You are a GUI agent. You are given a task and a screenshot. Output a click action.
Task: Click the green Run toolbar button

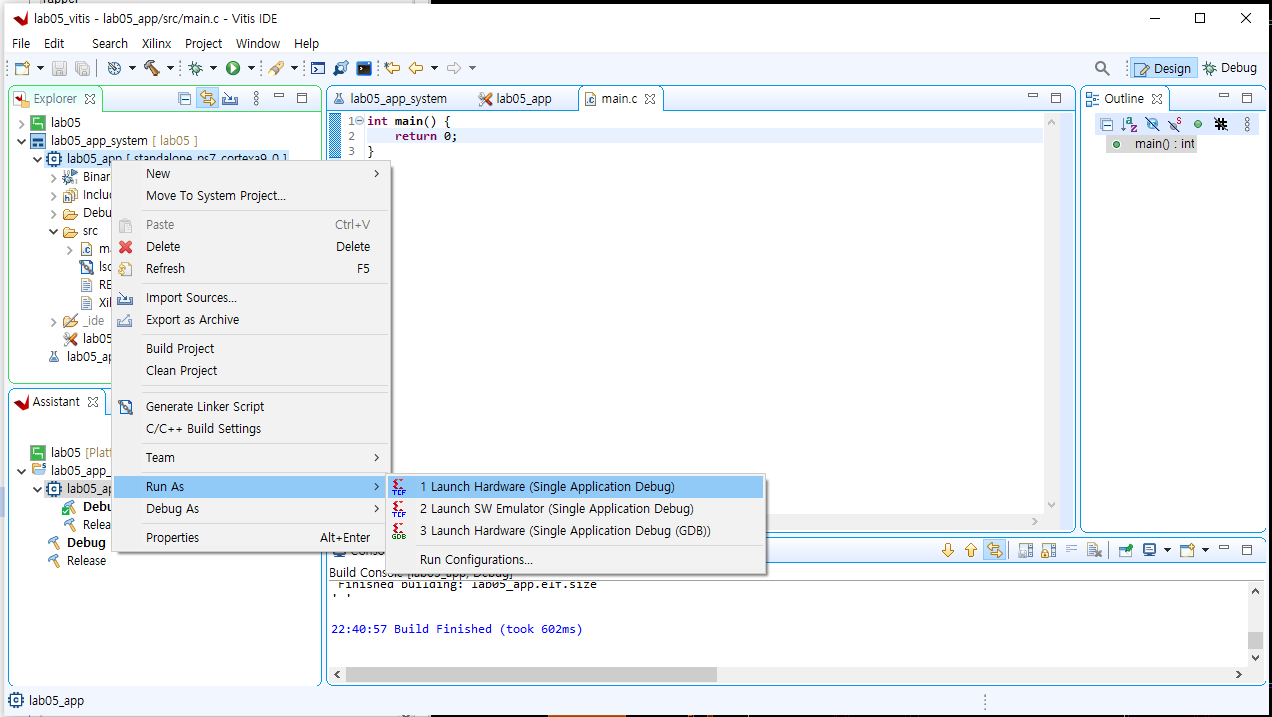click(233, 68)
